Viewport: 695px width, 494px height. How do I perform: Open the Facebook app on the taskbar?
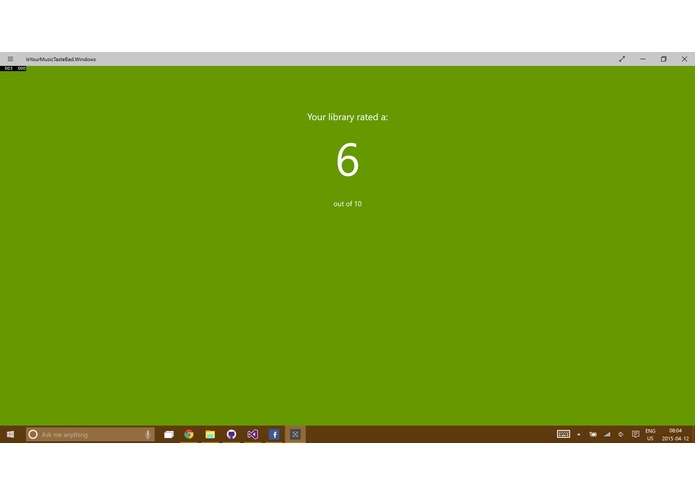pos(274,435)
